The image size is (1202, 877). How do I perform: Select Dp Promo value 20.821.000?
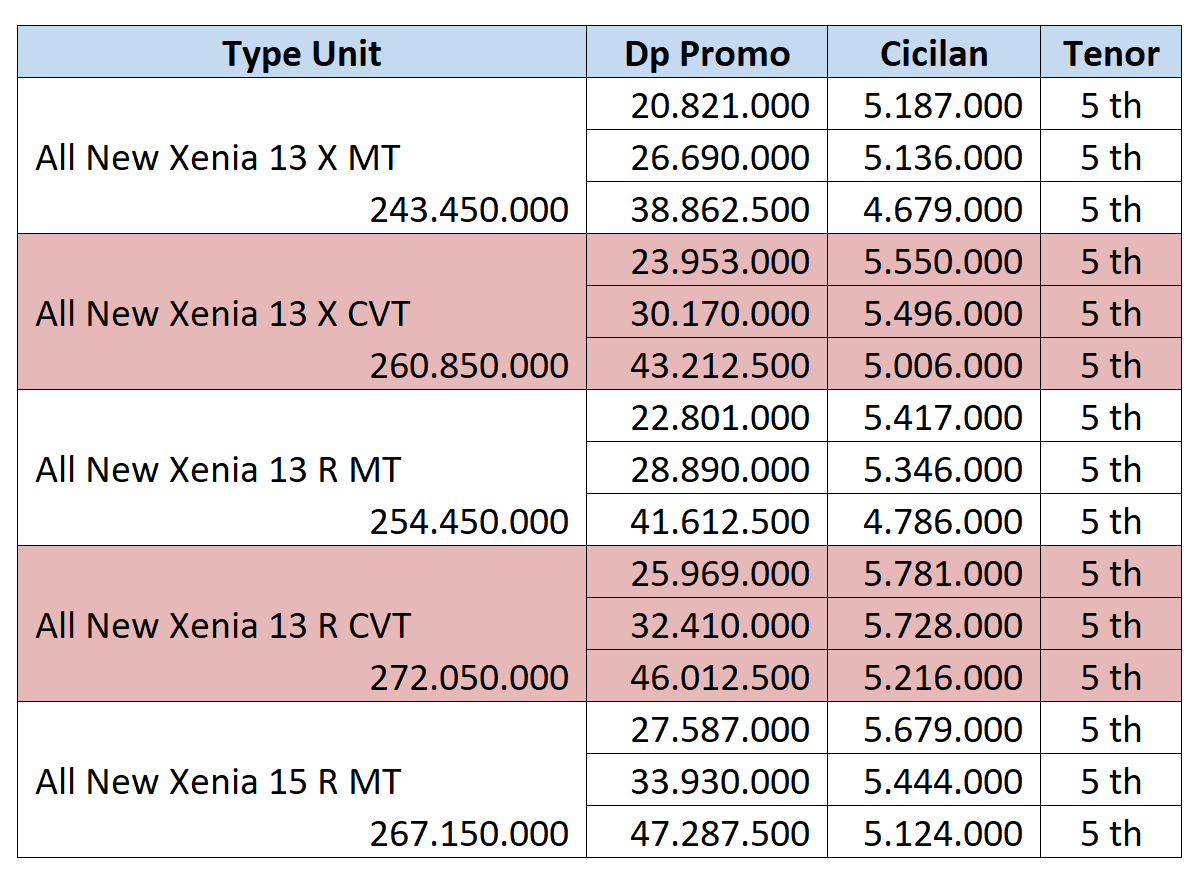[x=719, y=106]
